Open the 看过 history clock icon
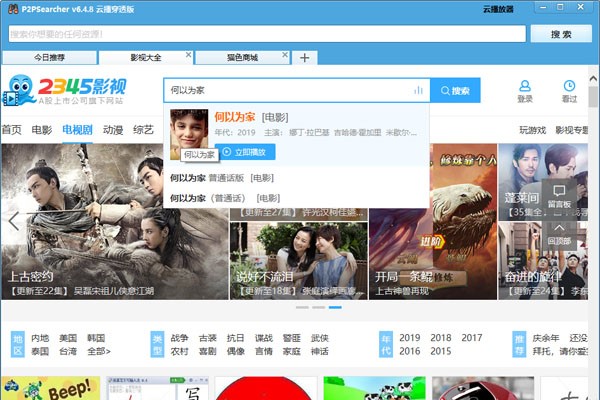This screenshot has height=400, width=600. (569, 91)
